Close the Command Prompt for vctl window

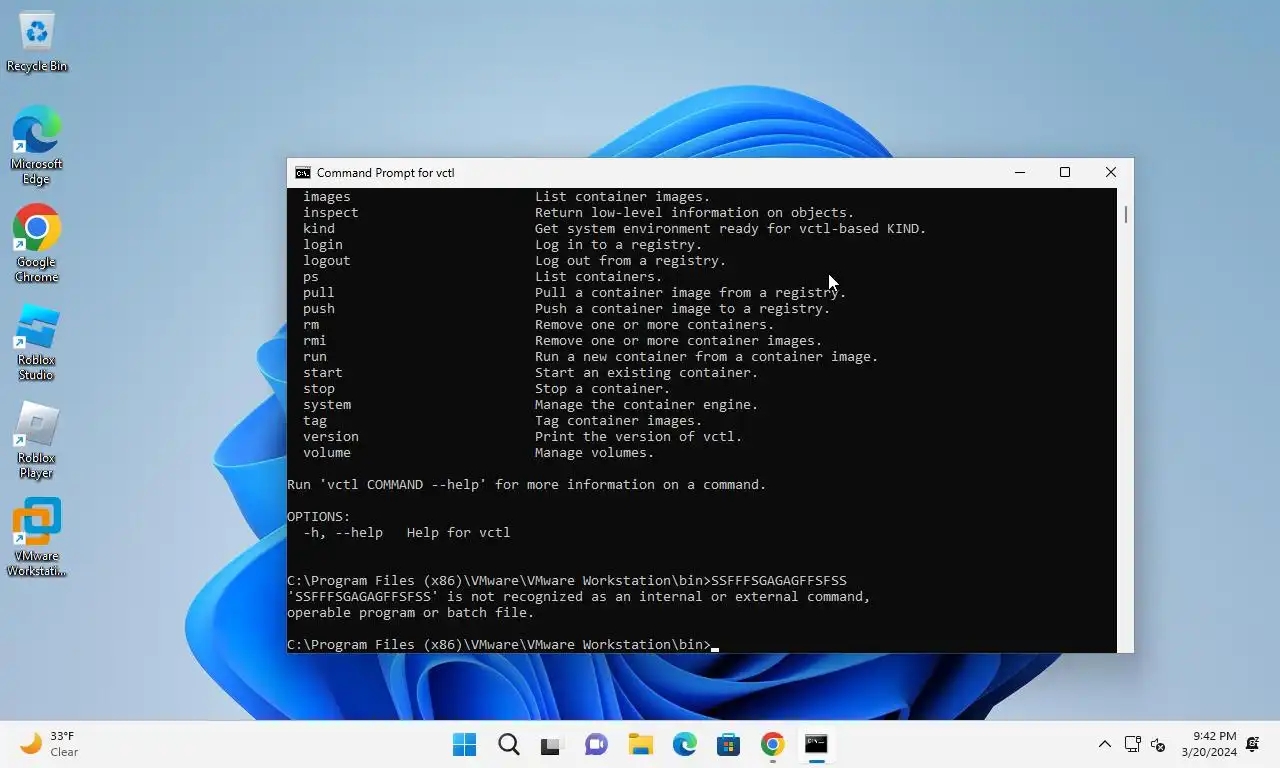pyautogui.click(x=1110, y=172)
